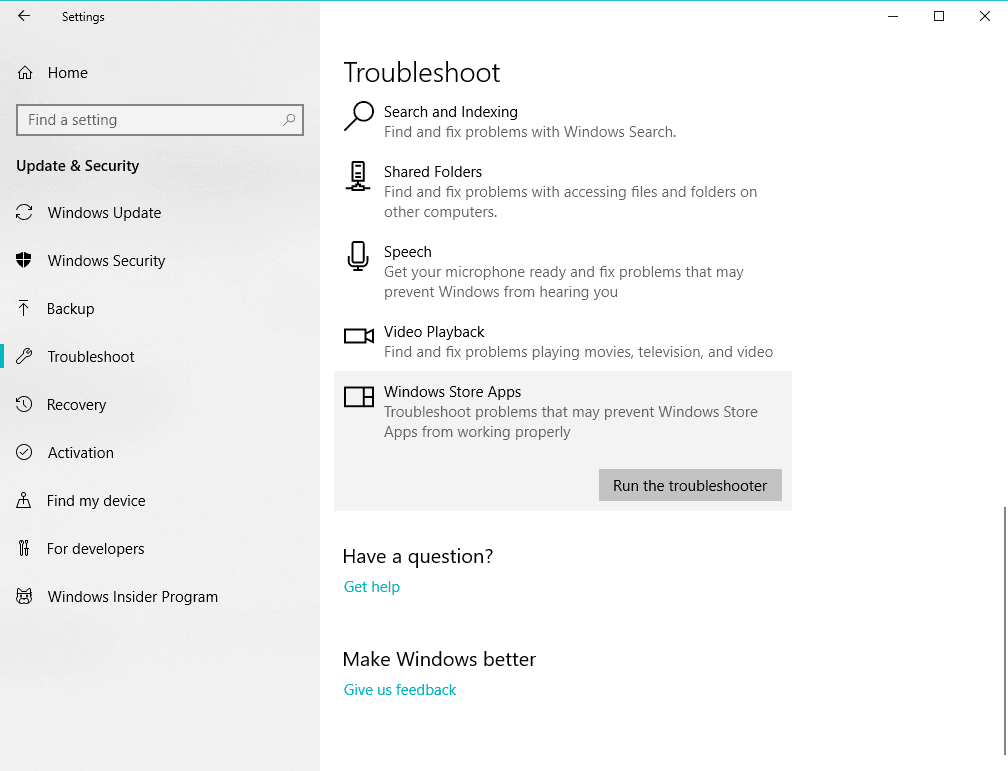The width and height of the screenshot is (1008, 771).
Task: Maximize the Settings window
Action: [939, 16]
